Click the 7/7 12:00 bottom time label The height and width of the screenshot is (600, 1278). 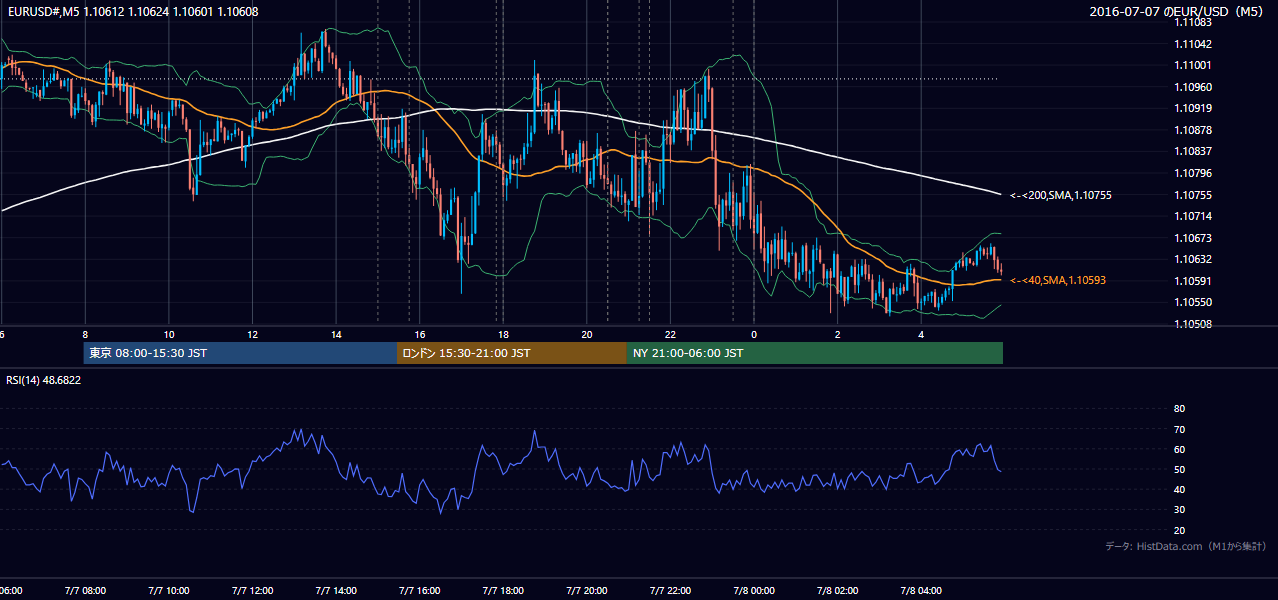[x=252, y=591]
